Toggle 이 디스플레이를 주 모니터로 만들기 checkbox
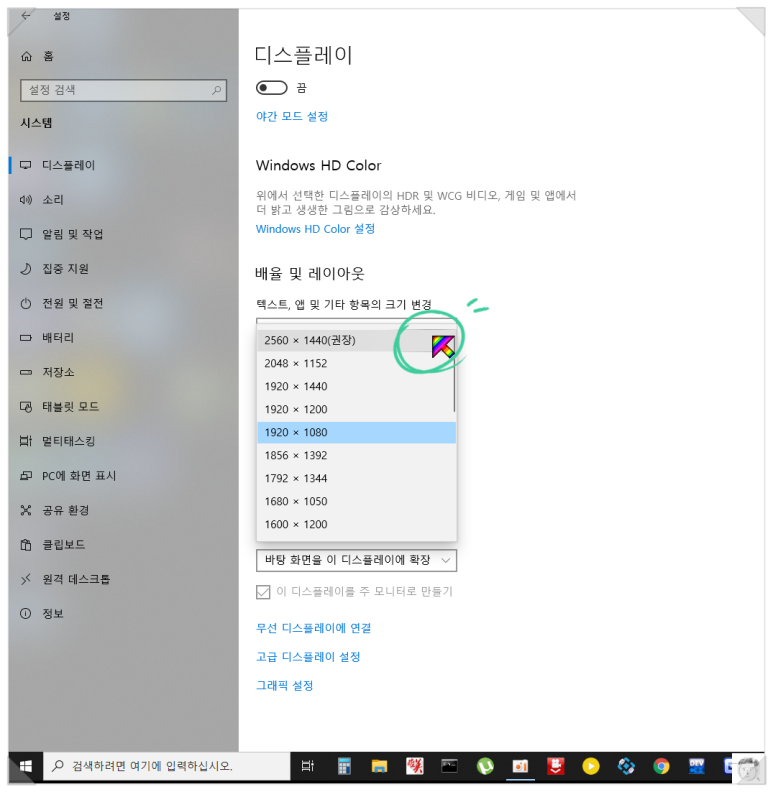The width and height of the screenshot is (773, 792). pyautogui.click(x=263, y=591)
